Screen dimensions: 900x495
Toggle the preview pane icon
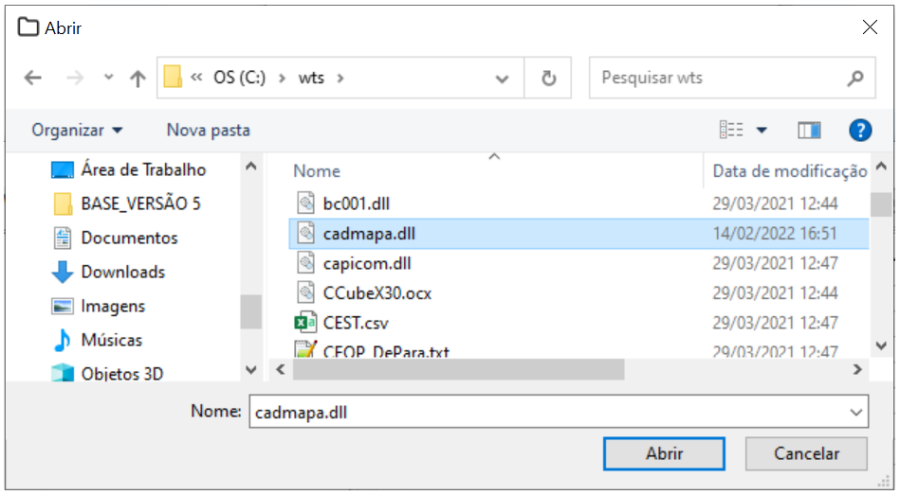coord(809,130)
